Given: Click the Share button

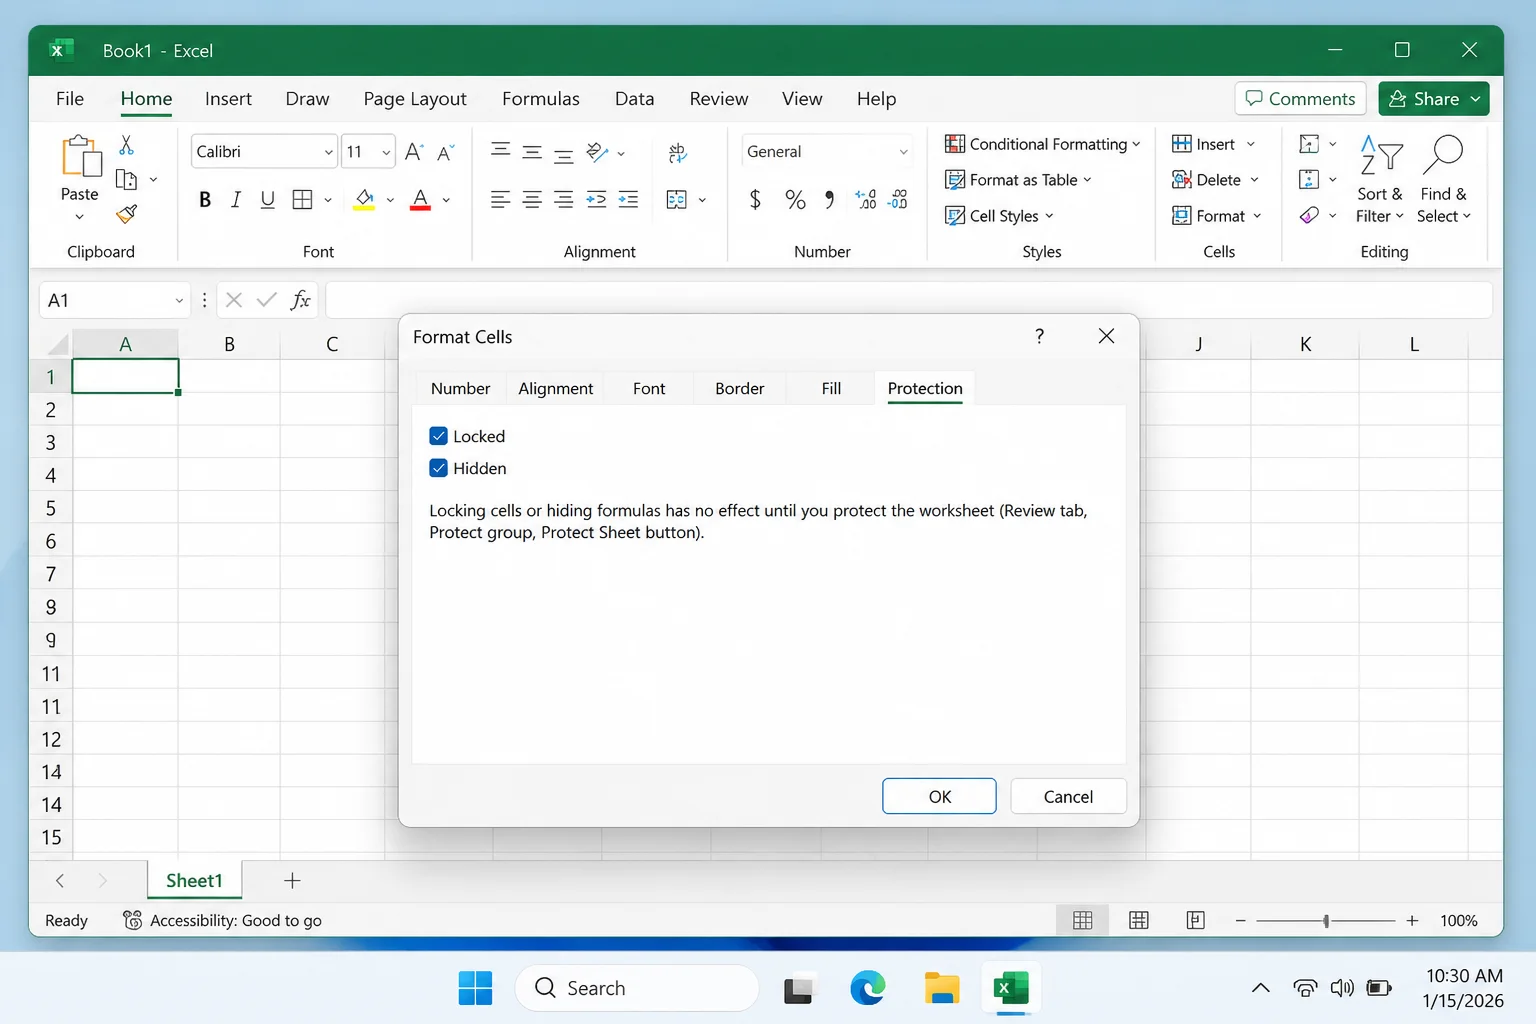Looking at the screenshot, I should point(1434,99).
